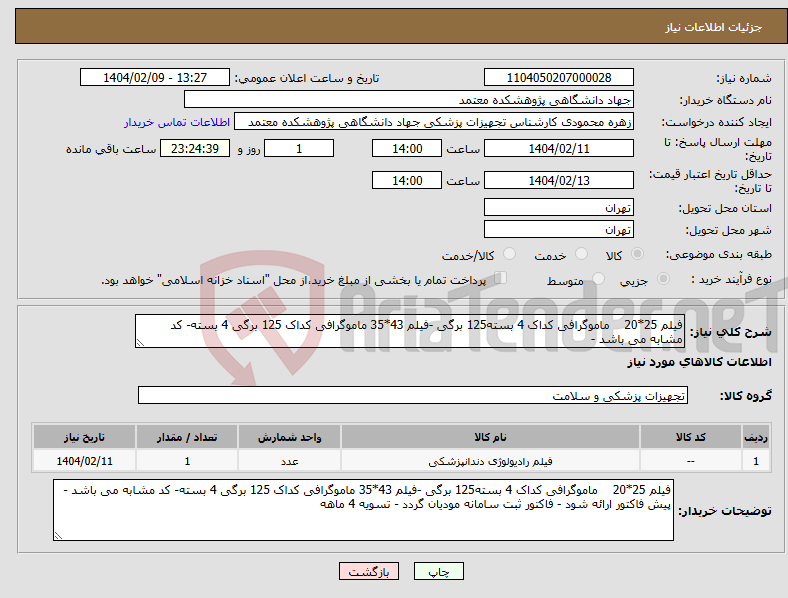Click the تعداد / مقدار column header
Screen dimensions: 788x598
[187, 437]
